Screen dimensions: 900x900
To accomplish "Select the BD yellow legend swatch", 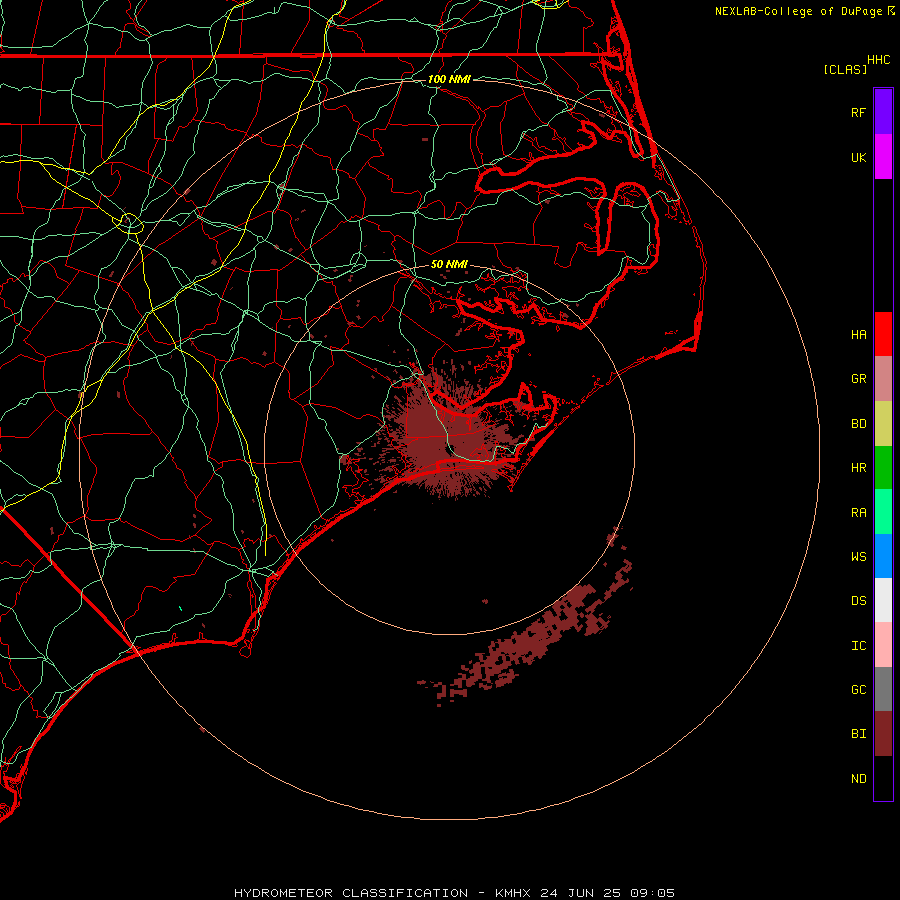I will coord(883,423).
